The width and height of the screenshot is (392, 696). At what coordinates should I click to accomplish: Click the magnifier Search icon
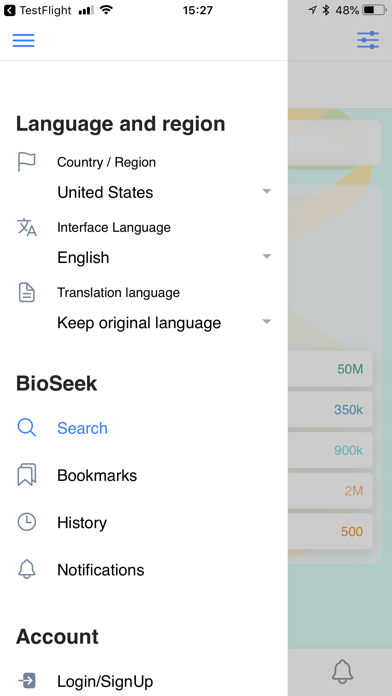(27, 428)
